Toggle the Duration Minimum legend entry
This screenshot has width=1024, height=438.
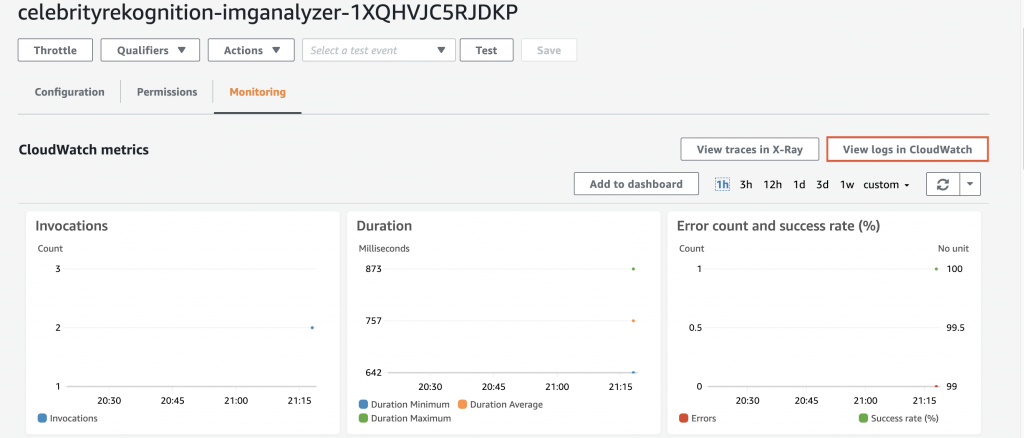pos(404,405)
